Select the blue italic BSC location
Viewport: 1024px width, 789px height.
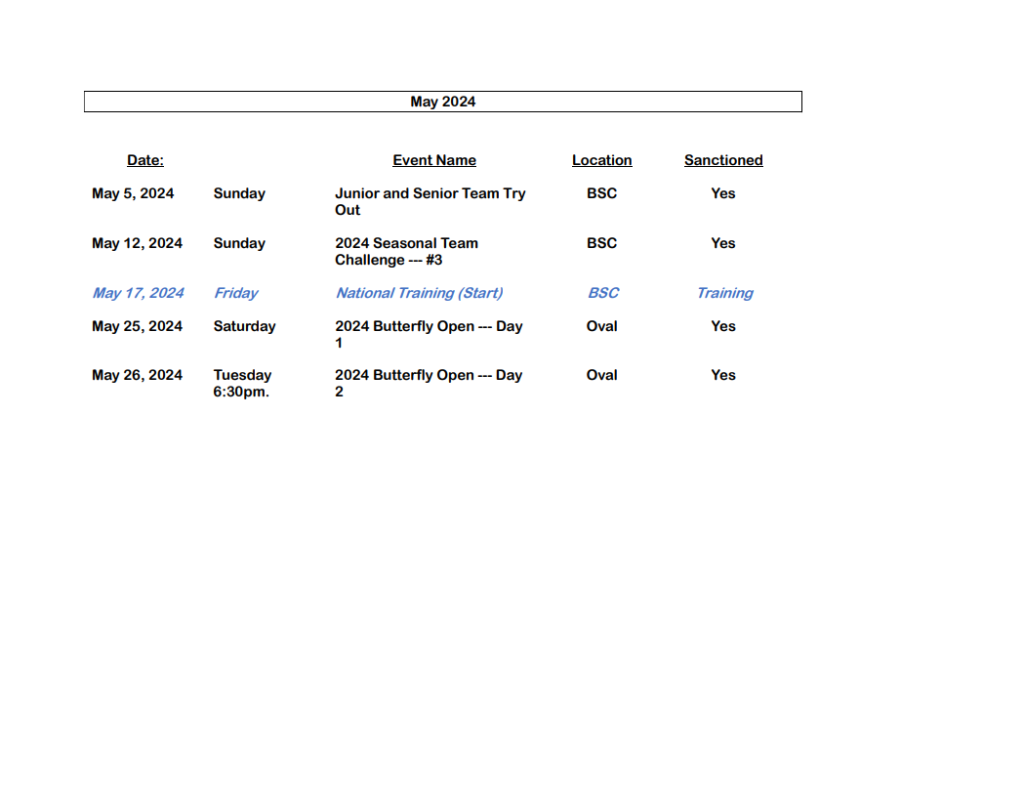(603, 293)
